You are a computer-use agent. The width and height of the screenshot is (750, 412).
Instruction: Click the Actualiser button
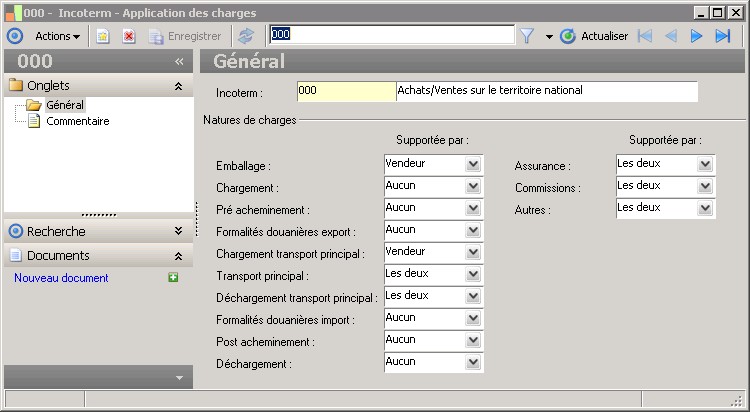[x=594, y=36]
